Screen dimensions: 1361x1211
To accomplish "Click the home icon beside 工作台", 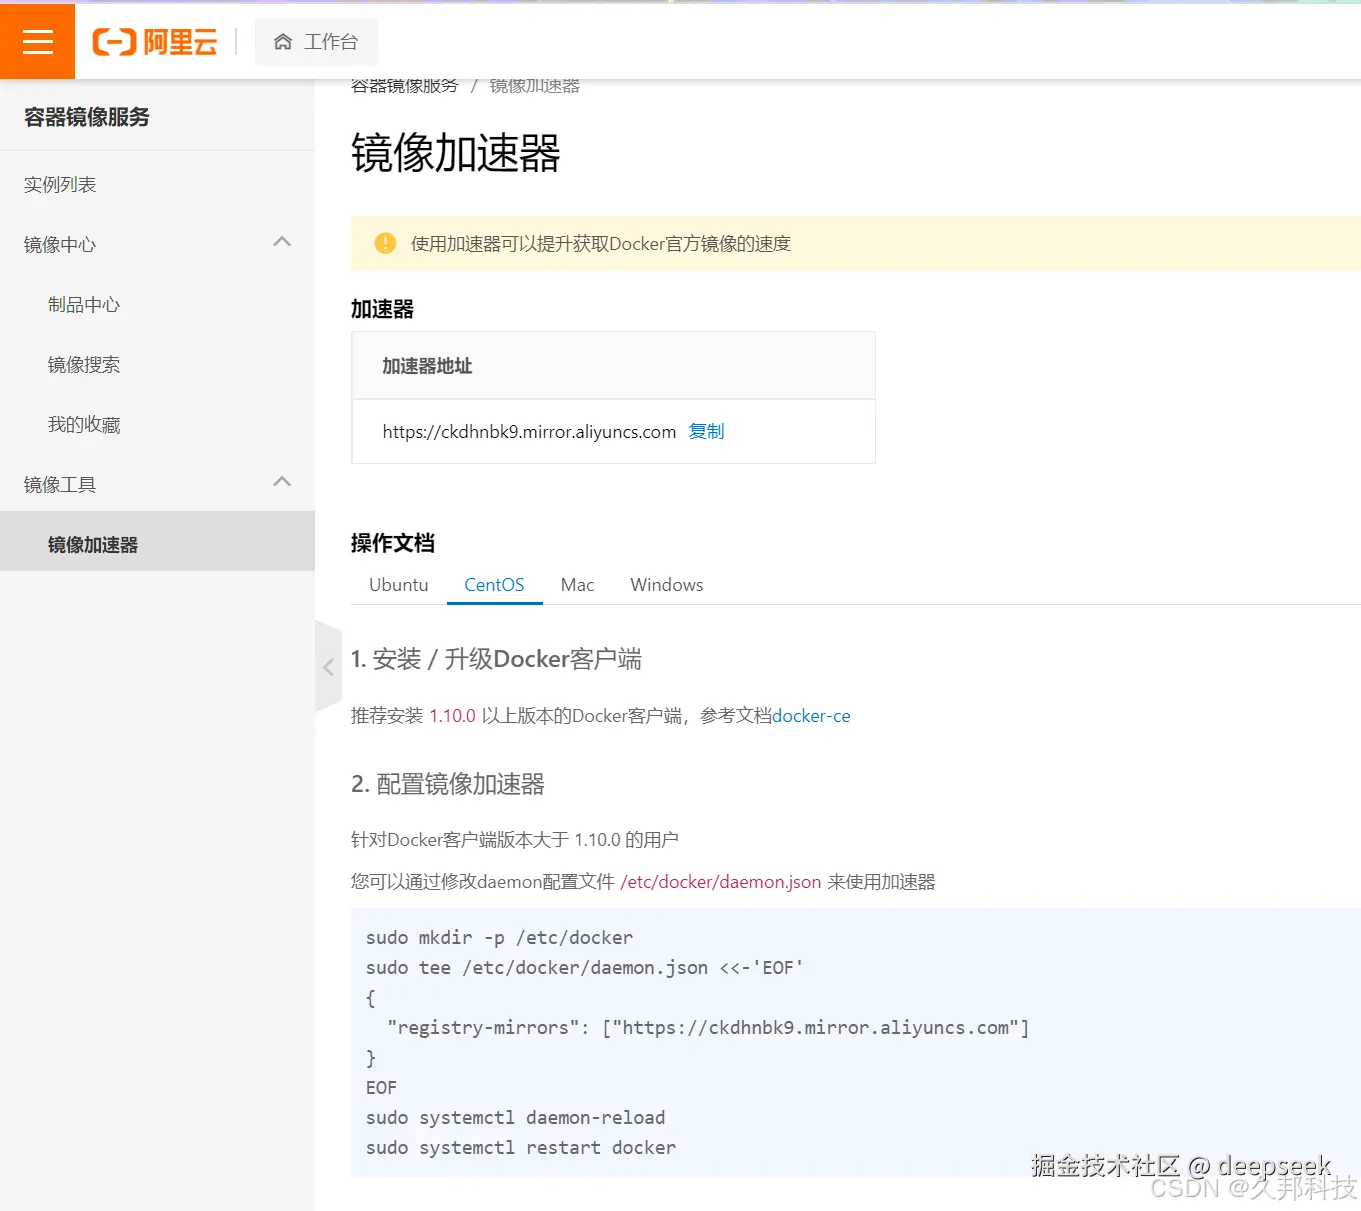I will pyautogui.click(x=283, y=42).
